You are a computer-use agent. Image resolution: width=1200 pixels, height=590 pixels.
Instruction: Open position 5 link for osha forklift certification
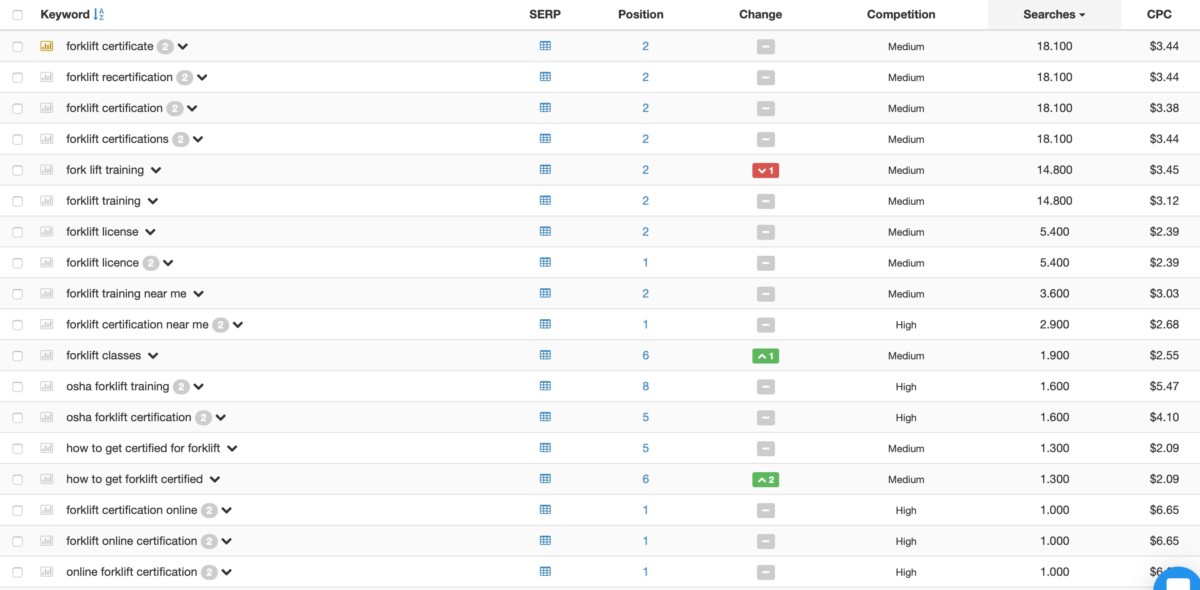pyautogui.click(x=646, y=417)
